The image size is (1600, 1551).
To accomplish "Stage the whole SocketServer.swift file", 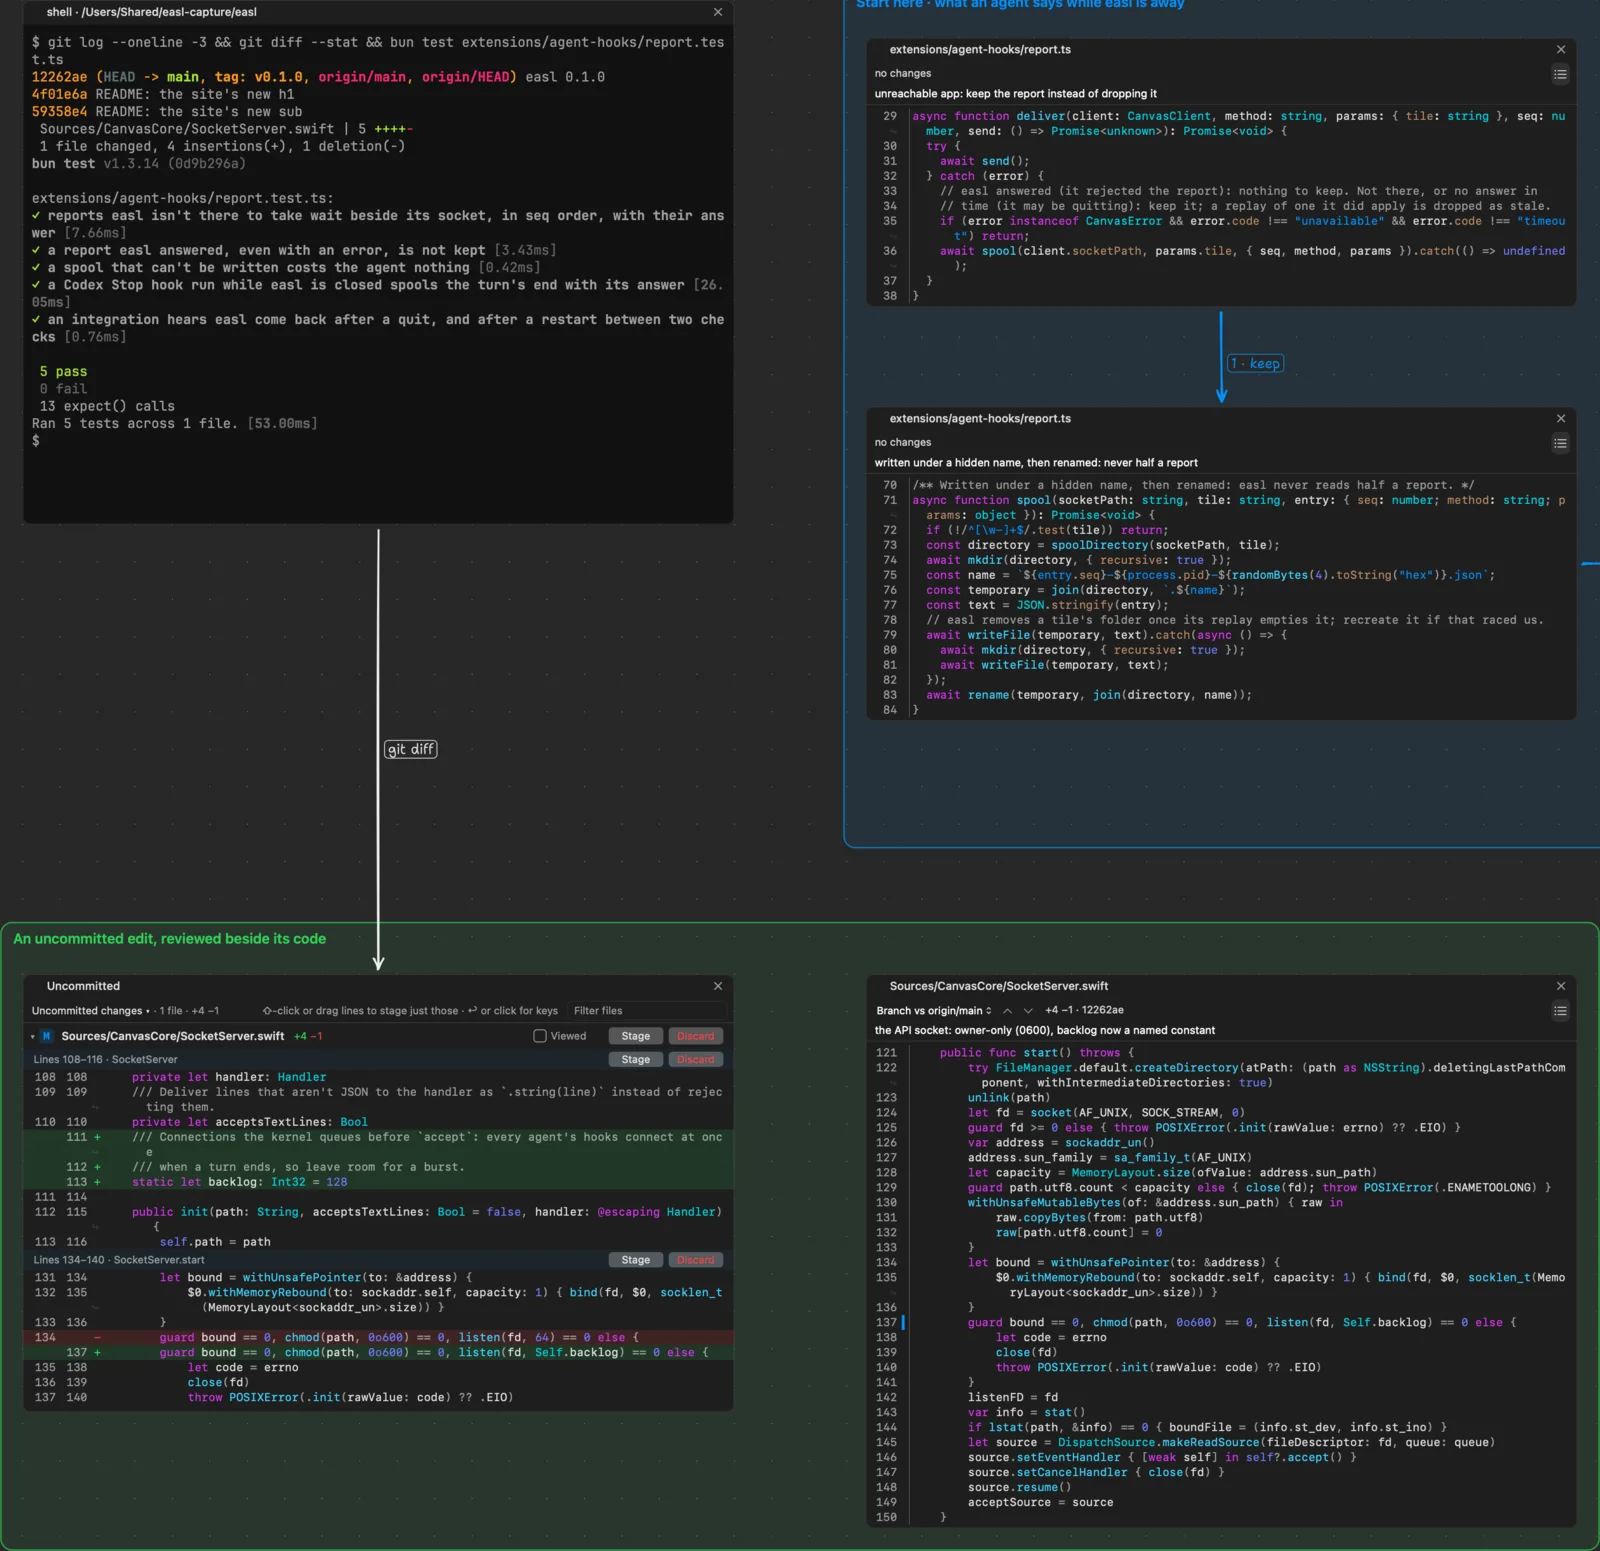I will (x=636, y=1036).
